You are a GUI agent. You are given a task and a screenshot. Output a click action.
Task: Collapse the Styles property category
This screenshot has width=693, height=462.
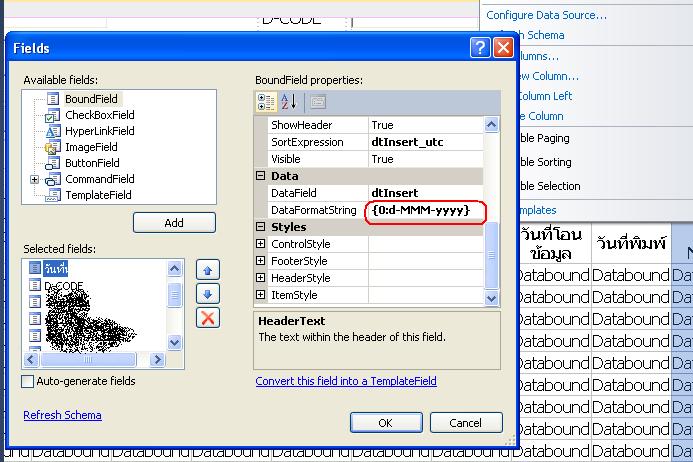pyautogui.click(x=261, y=227)
